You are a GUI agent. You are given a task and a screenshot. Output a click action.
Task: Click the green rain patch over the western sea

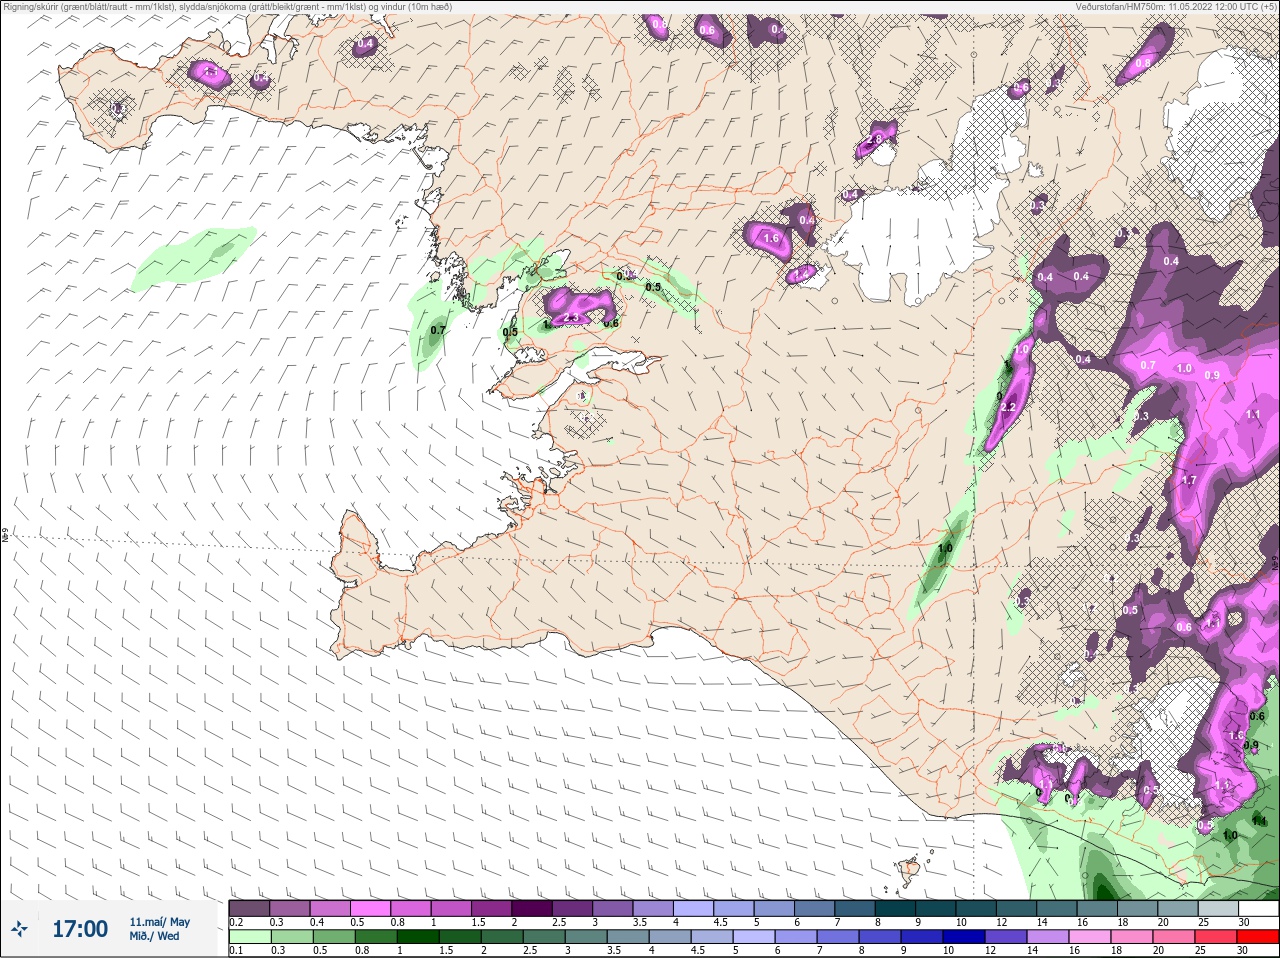pos(193,258)
